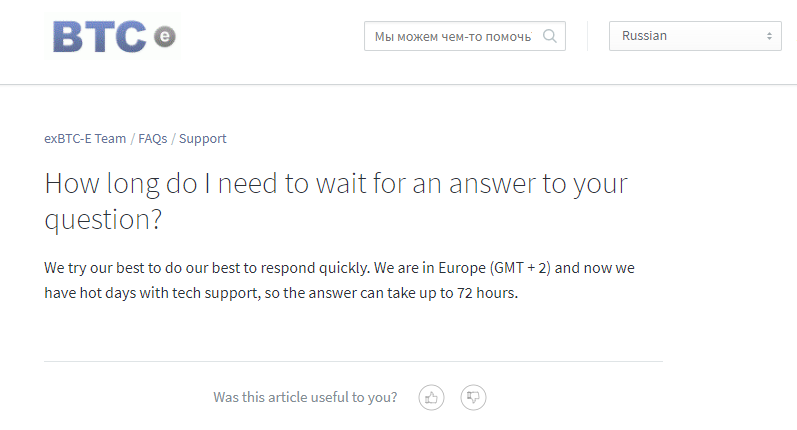Image resolution: width=797 pixels, height=430 pixels.
Task: Click the search magnifier icon
Action: point(550,36)
